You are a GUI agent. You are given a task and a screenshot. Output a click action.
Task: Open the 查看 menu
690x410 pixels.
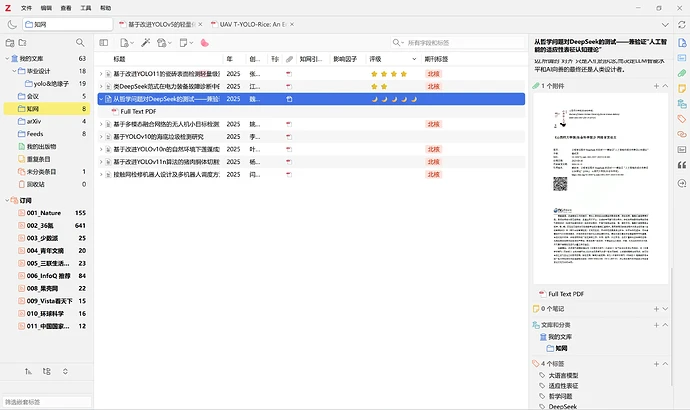(x=66, y=8)
